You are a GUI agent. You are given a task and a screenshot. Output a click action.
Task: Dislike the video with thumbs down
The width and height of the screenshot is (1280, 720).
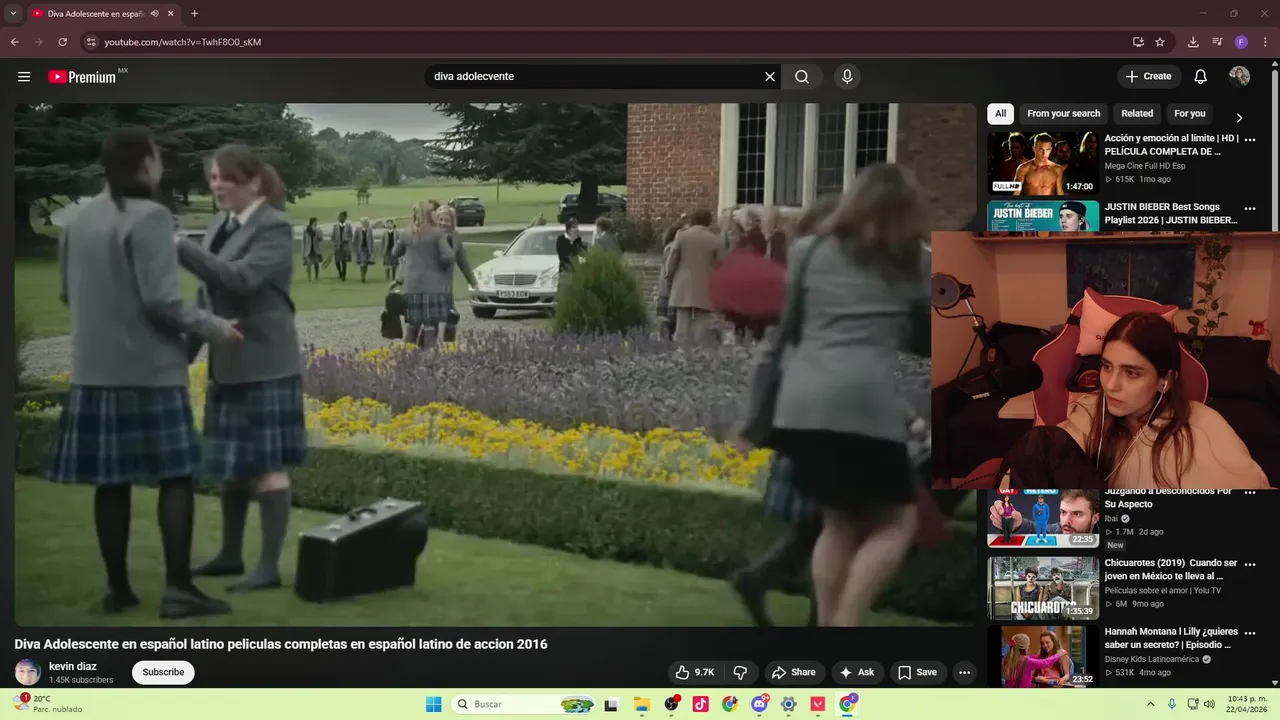(741, 672)
